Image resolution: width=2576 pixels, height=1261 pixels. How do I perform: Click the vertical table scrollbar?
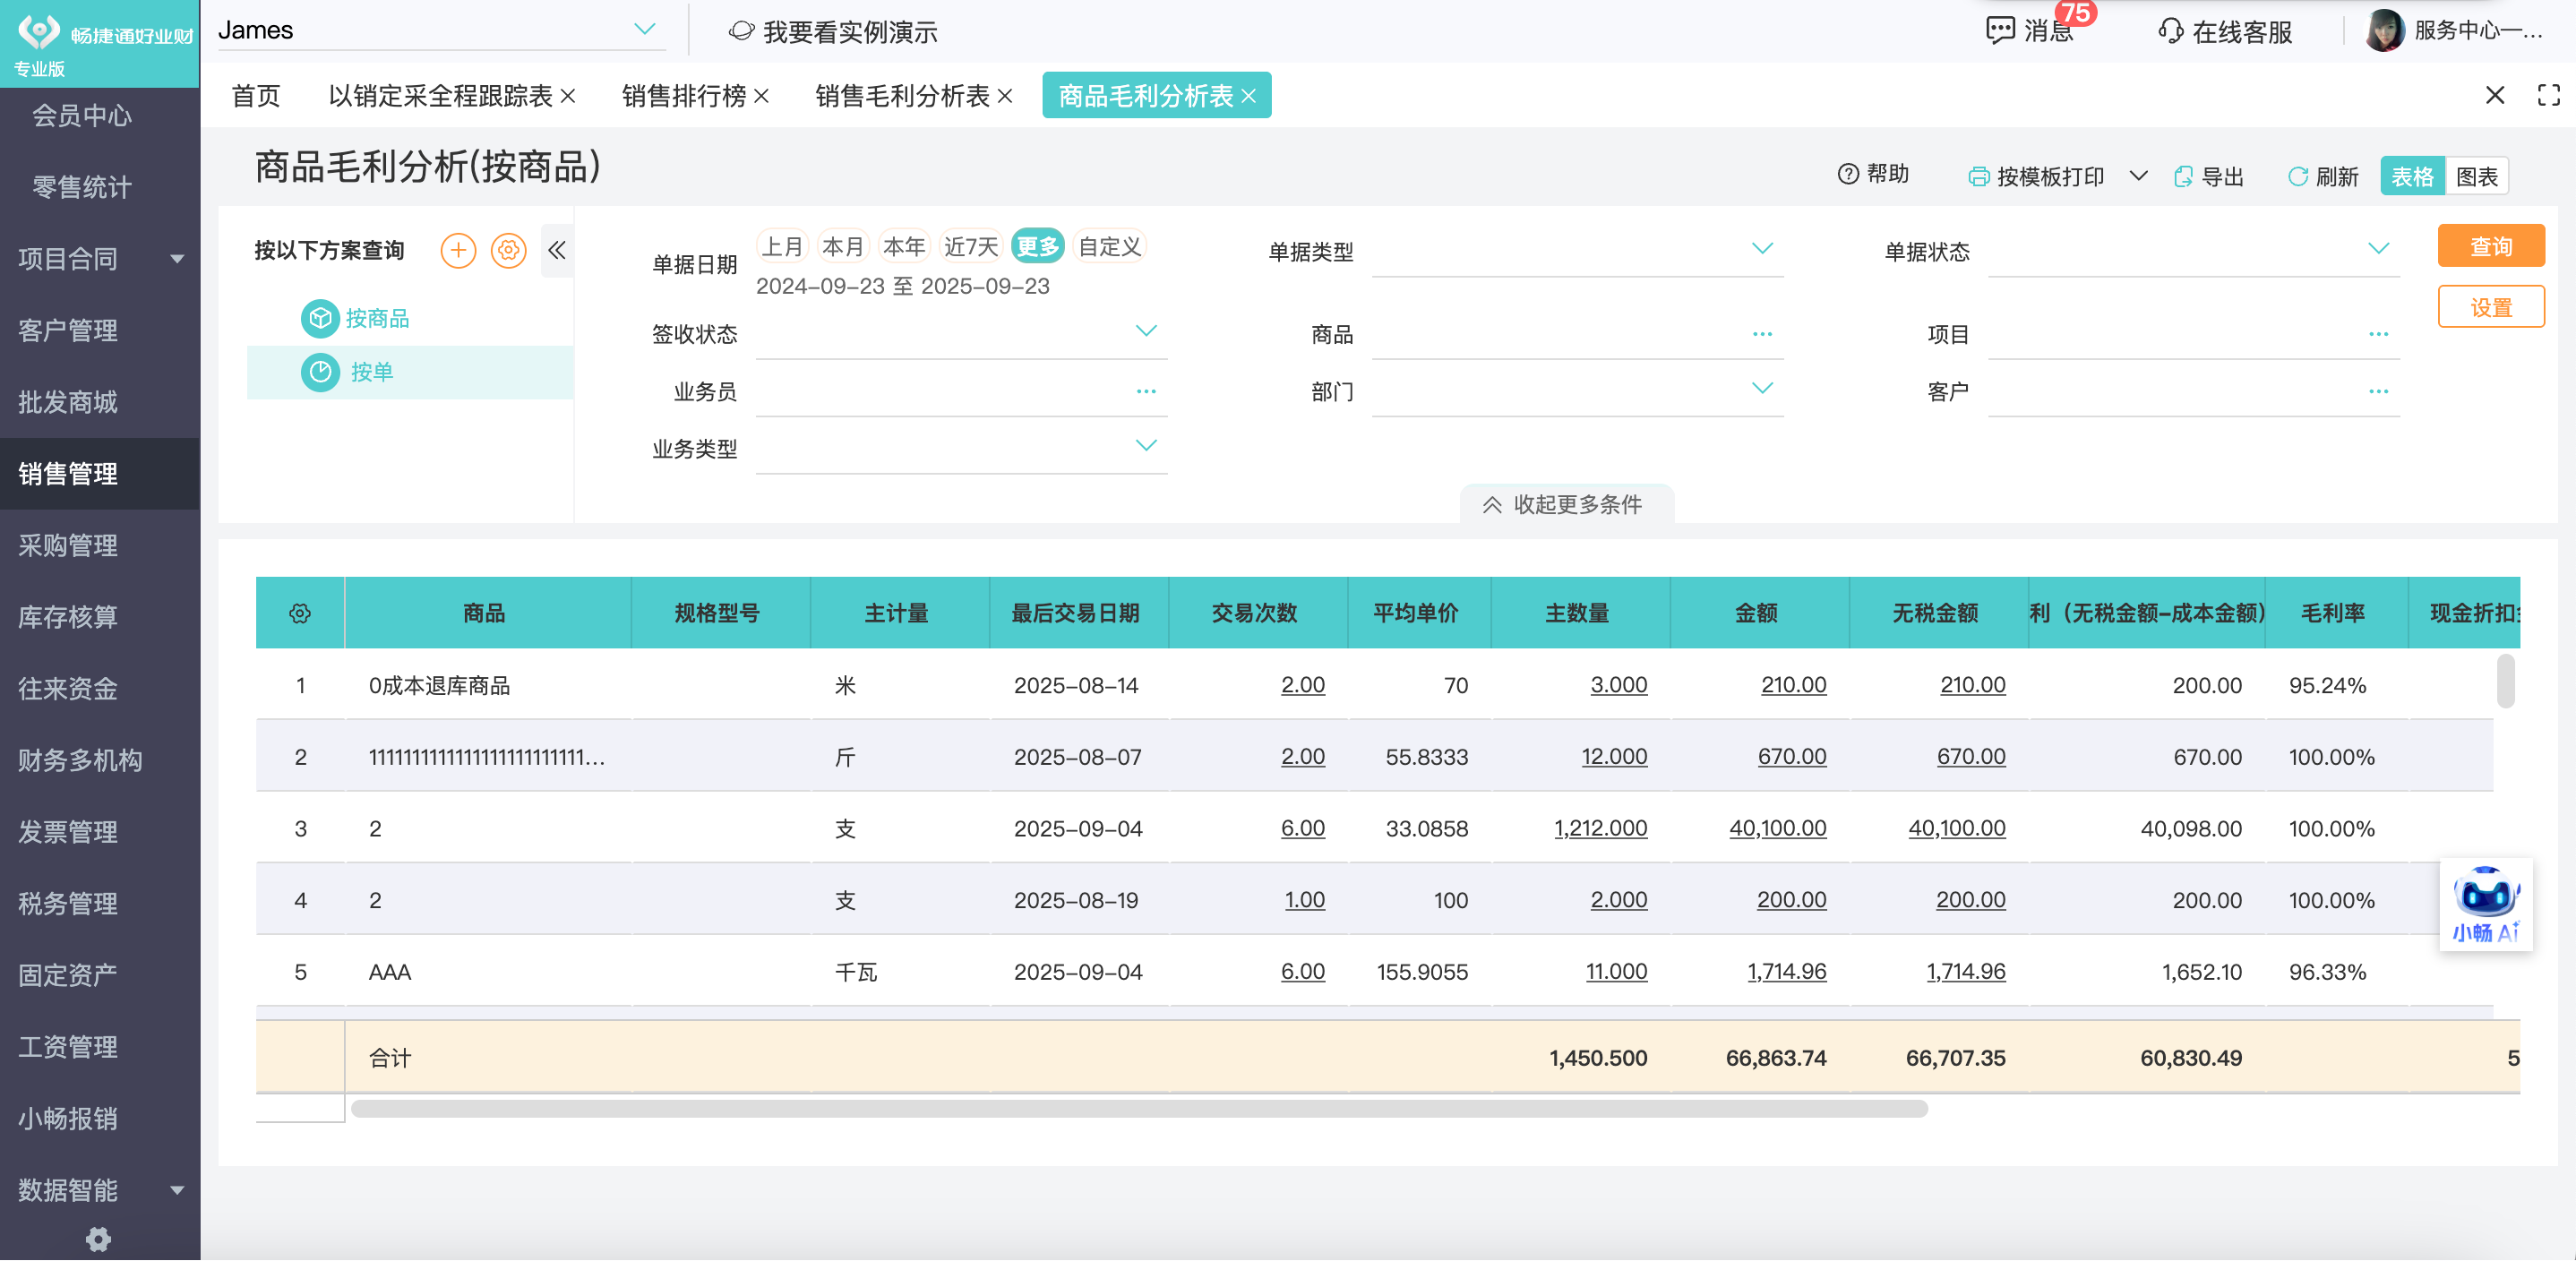pyautogui.click(x=2505, y=681)
